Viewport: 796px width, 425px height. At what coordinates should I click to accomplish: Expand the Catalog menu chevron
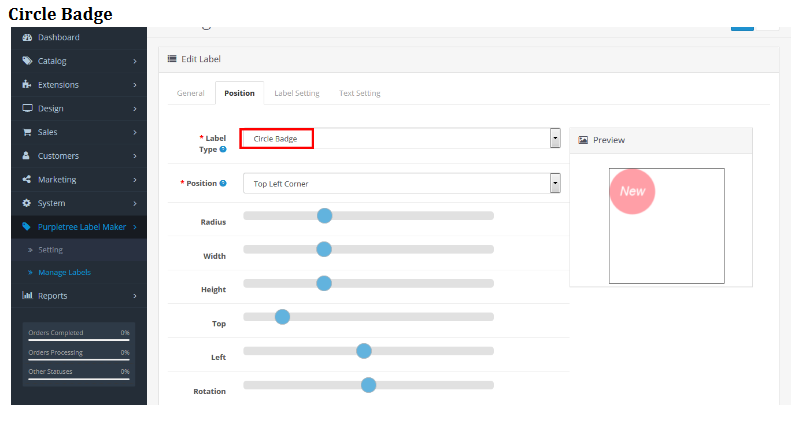click(135, 61)
